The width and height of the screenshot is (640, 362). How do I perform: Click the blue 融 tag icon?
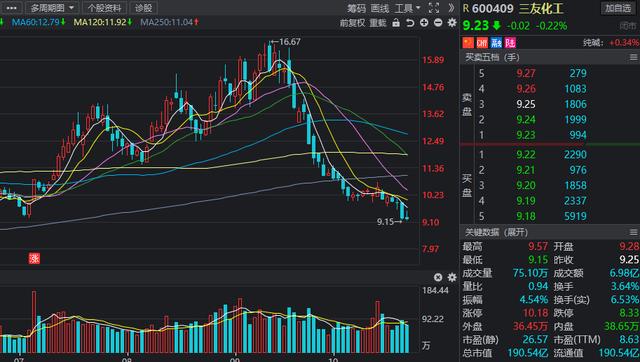tap(496, 42)
